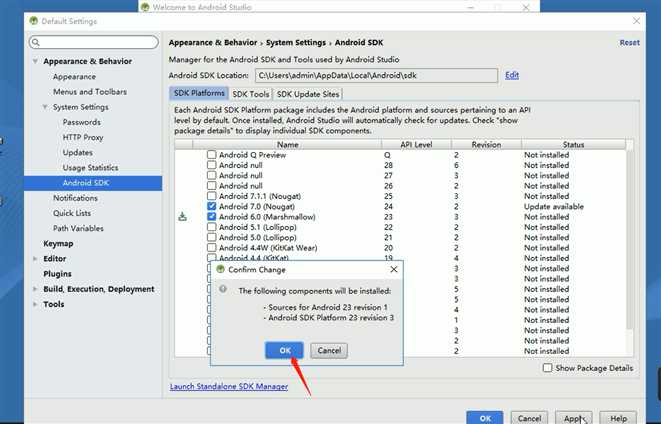This screenshot has height=424, width=661.
Task: Select Notifications in settings tree
Action: [75, 198]
